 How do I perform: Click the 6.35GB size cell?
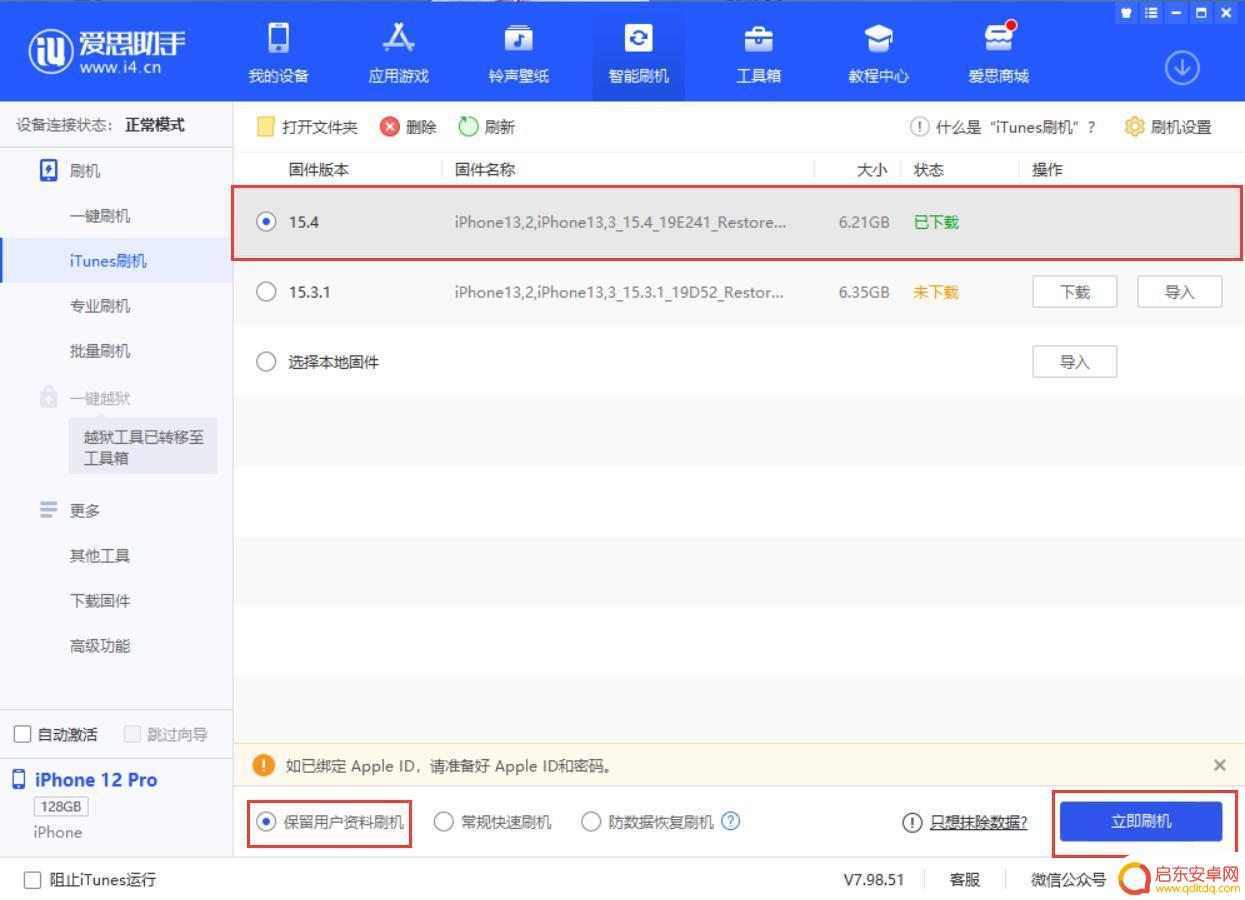(x=864, y=292)
